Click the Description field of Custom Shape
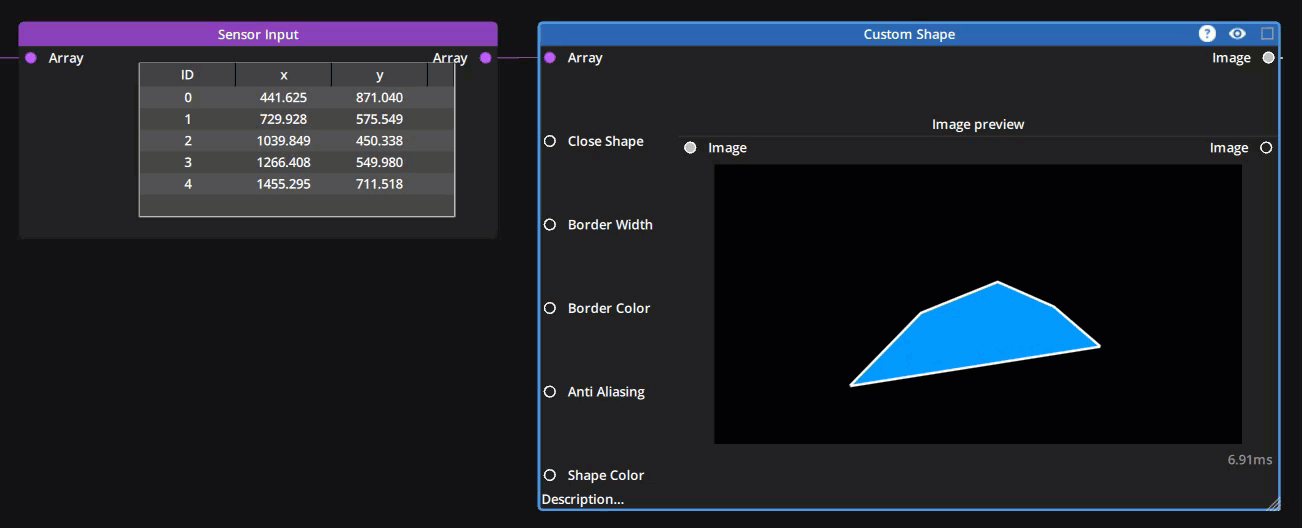The width and height of the screenshot is (1302, 528). tap(583, 499)
